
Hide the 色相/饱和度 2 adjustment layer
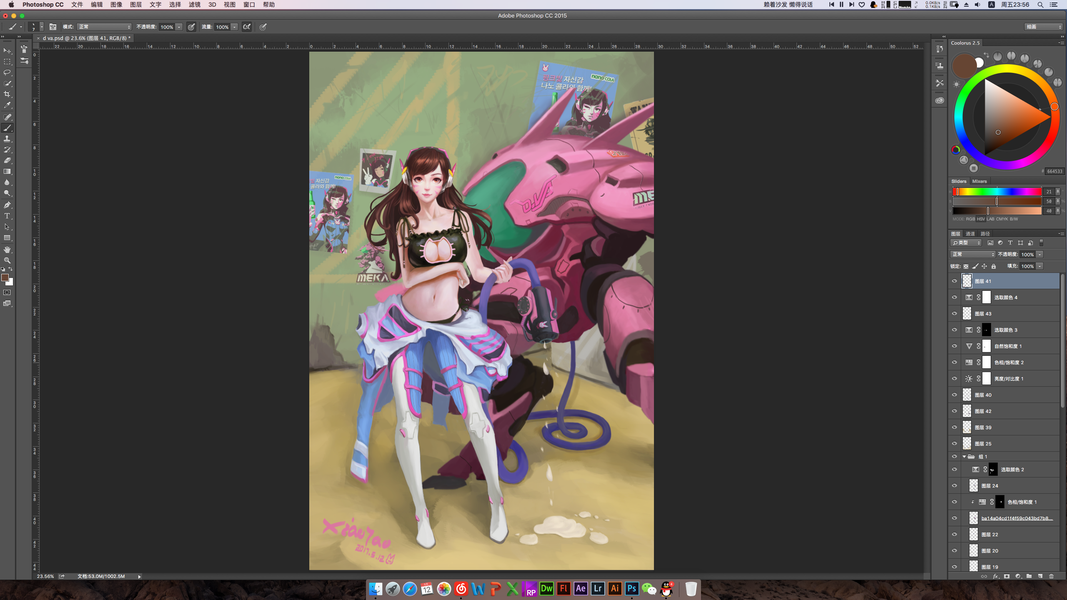[x=954, y=363]
